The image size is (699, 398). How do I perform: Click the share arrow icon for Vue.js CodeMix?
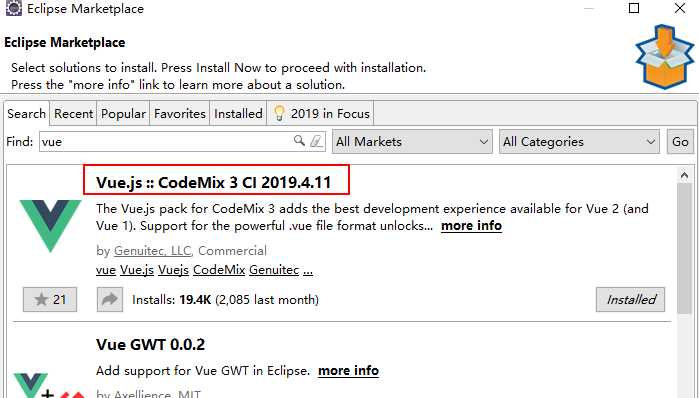[110, 299]
